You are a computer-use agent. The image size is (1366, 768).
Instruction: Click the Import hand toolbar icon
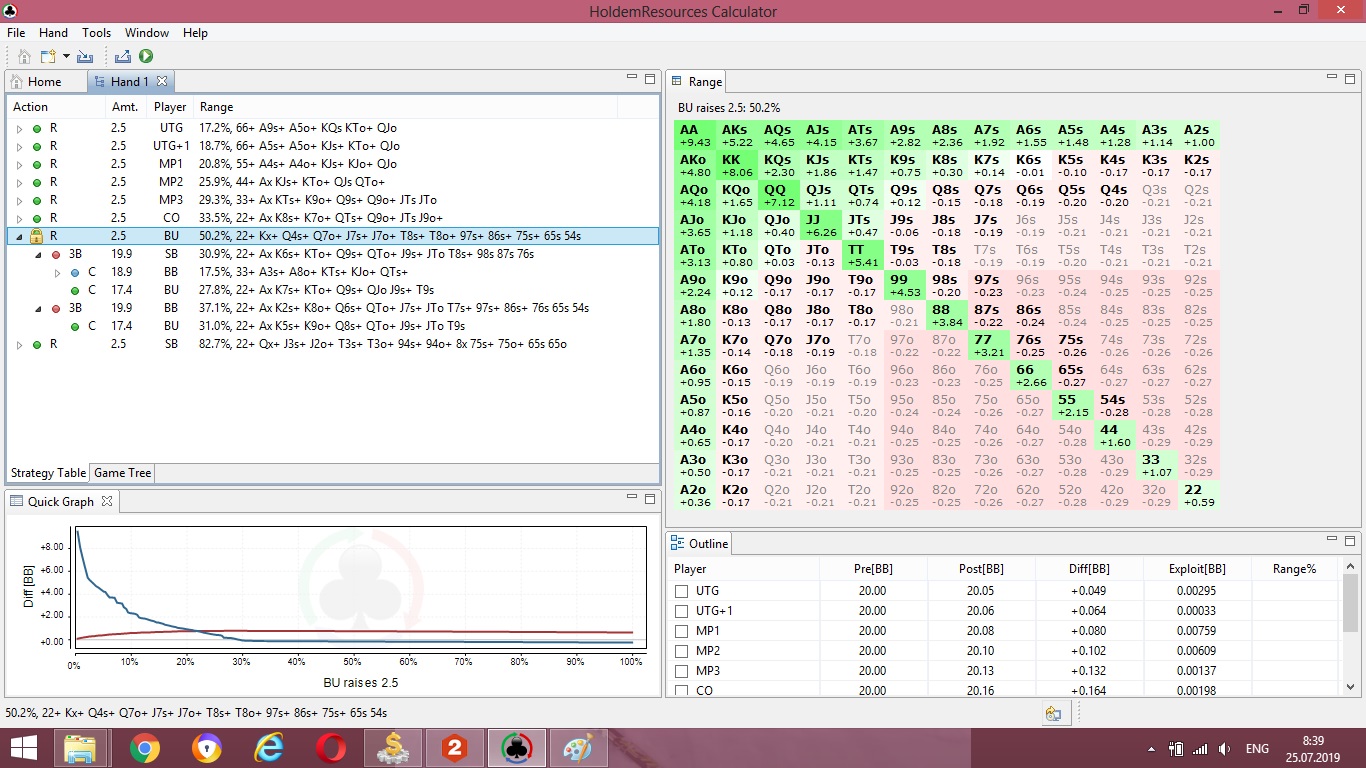[x=85, y=57]
